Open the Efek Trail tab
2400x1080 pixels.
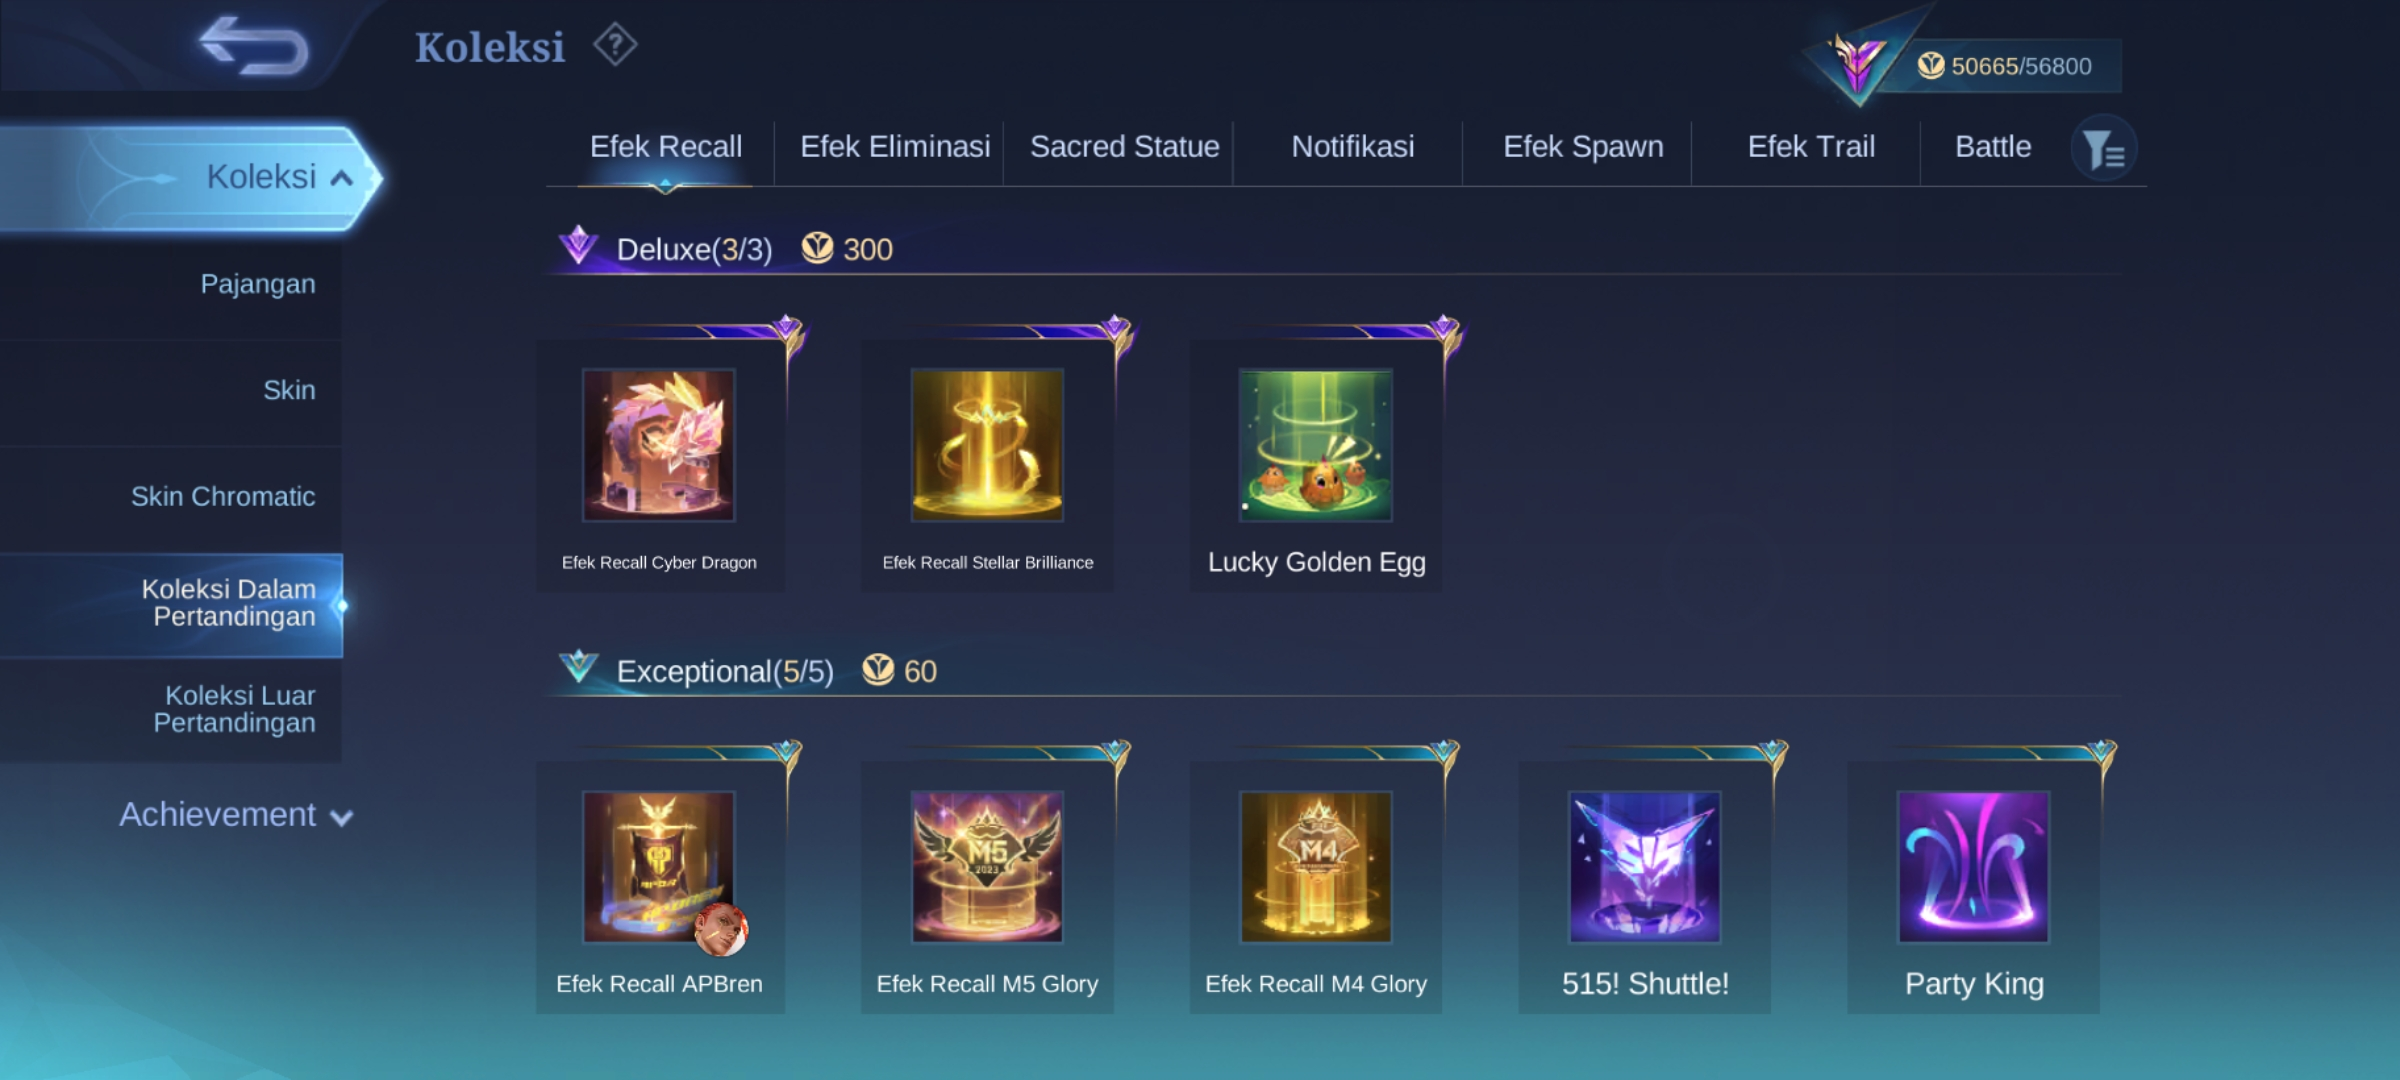coord(1811,147)
